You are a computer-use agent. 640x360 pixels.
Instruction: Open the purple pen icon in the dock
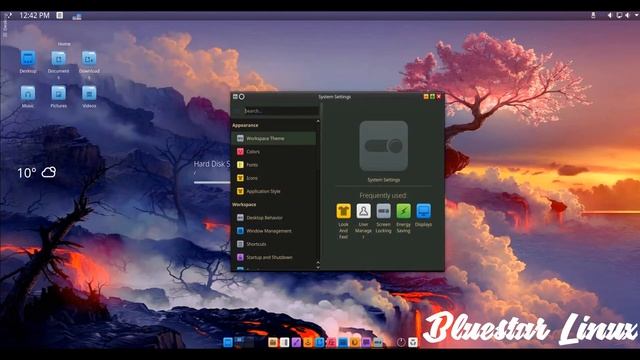[296, 342]
